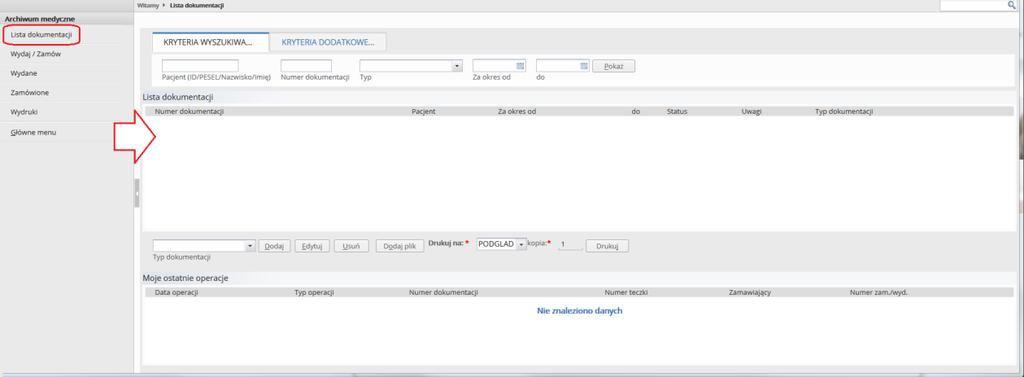Click the search magnifier icon at top right

tap(1012, 5)
